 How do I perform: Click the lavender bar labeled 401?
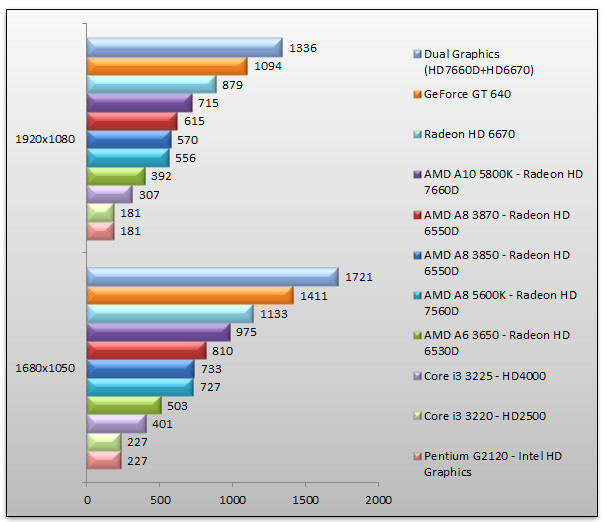click(117, 424)
